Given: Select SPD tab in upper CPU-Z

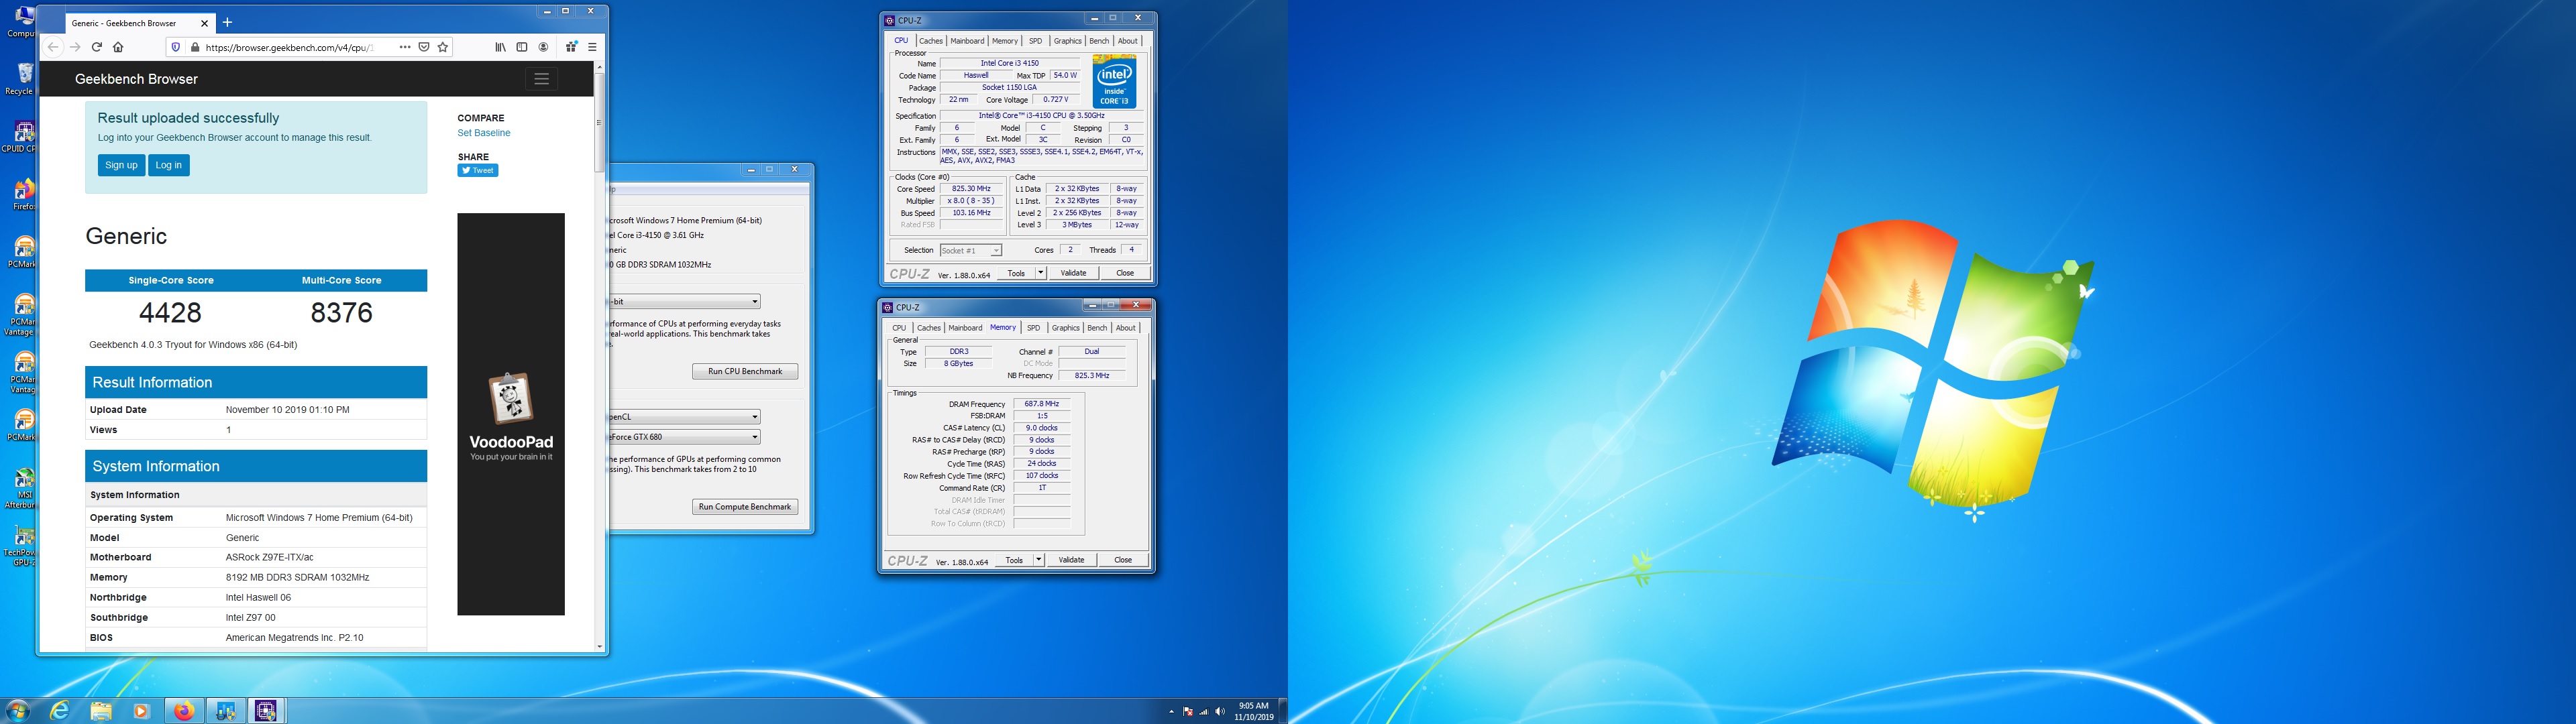Looking at the screenshot, I should tap(1035, 41).
